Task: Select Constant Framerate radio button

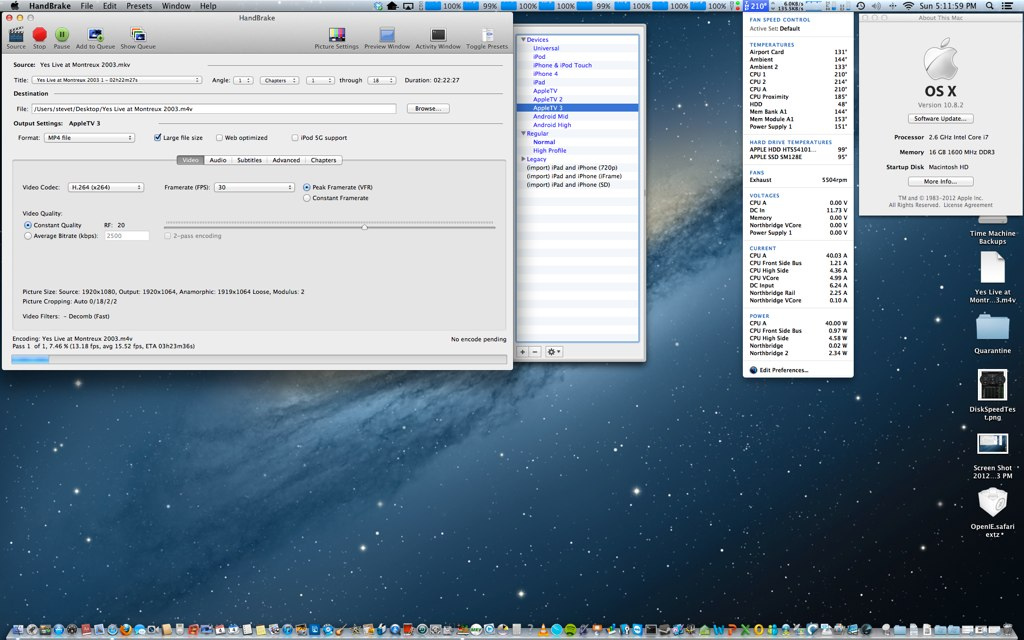Action: [307, 198]
